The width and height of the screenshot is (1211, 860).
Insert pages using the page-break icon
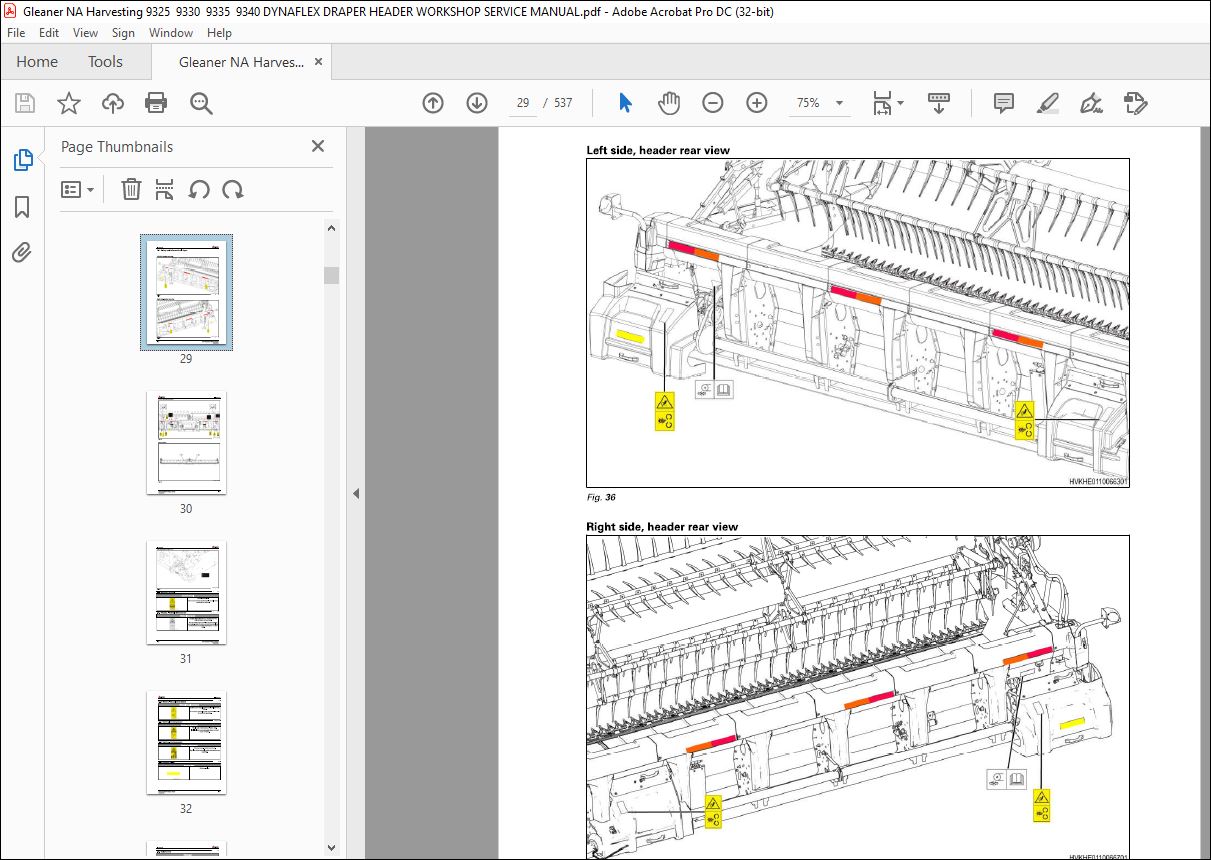(165, 189)
